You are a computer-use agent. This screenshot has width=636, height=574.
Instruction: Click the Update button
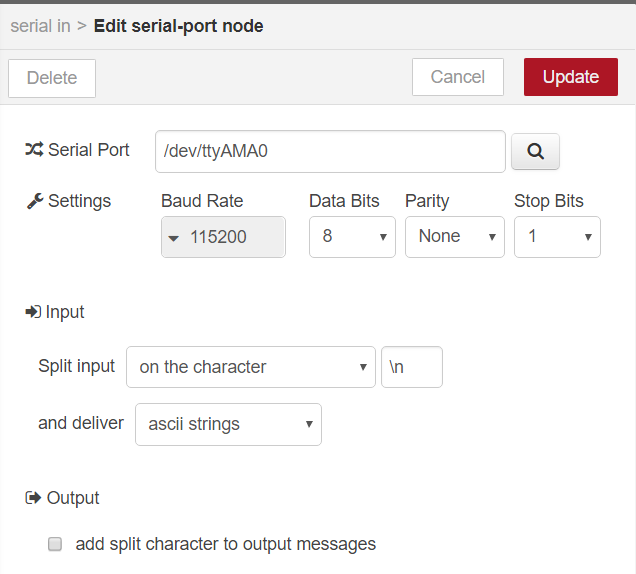coord(571,77)
